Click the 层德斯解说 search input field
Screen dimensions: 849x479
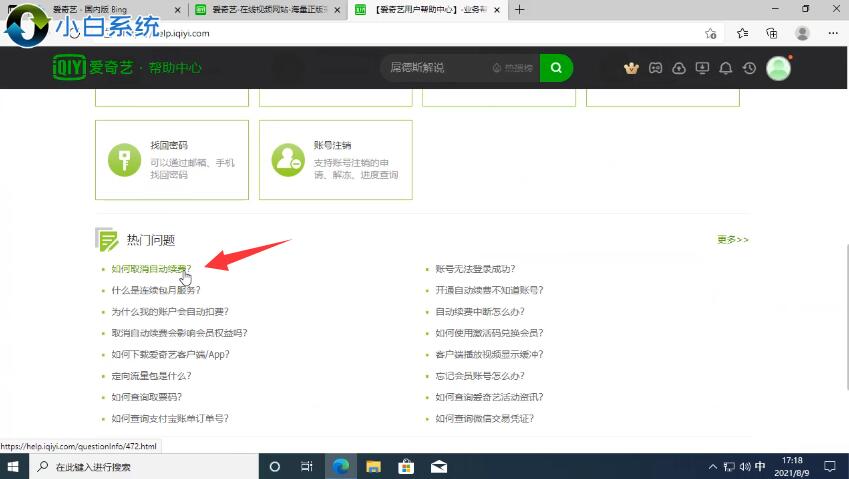click(x=435, y=68)
